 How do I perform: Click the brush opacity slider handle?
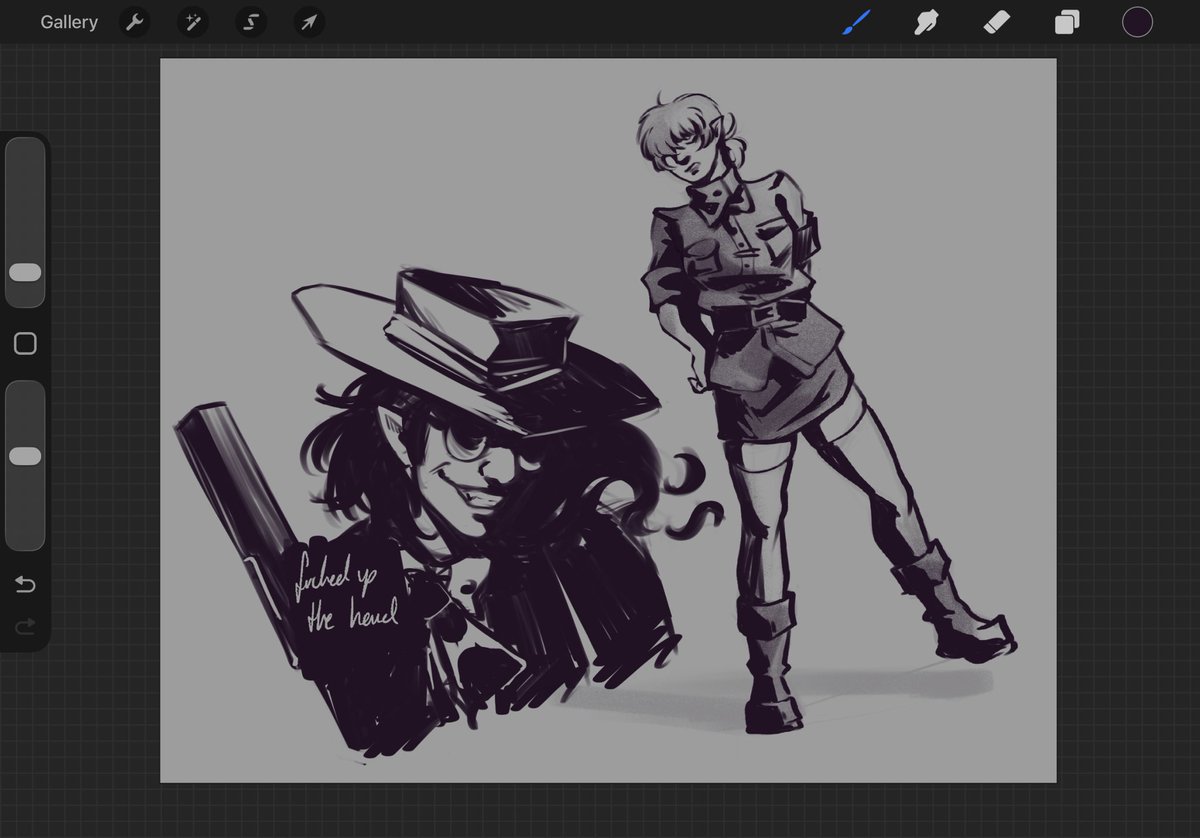click(25, 456)
